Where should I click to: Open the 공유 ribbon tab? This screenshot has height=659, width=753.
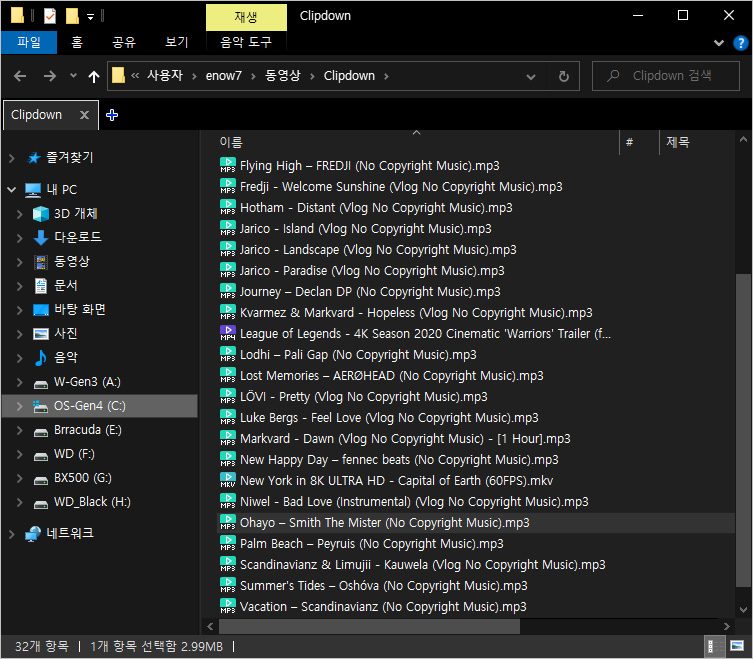(x=124, y=42)
